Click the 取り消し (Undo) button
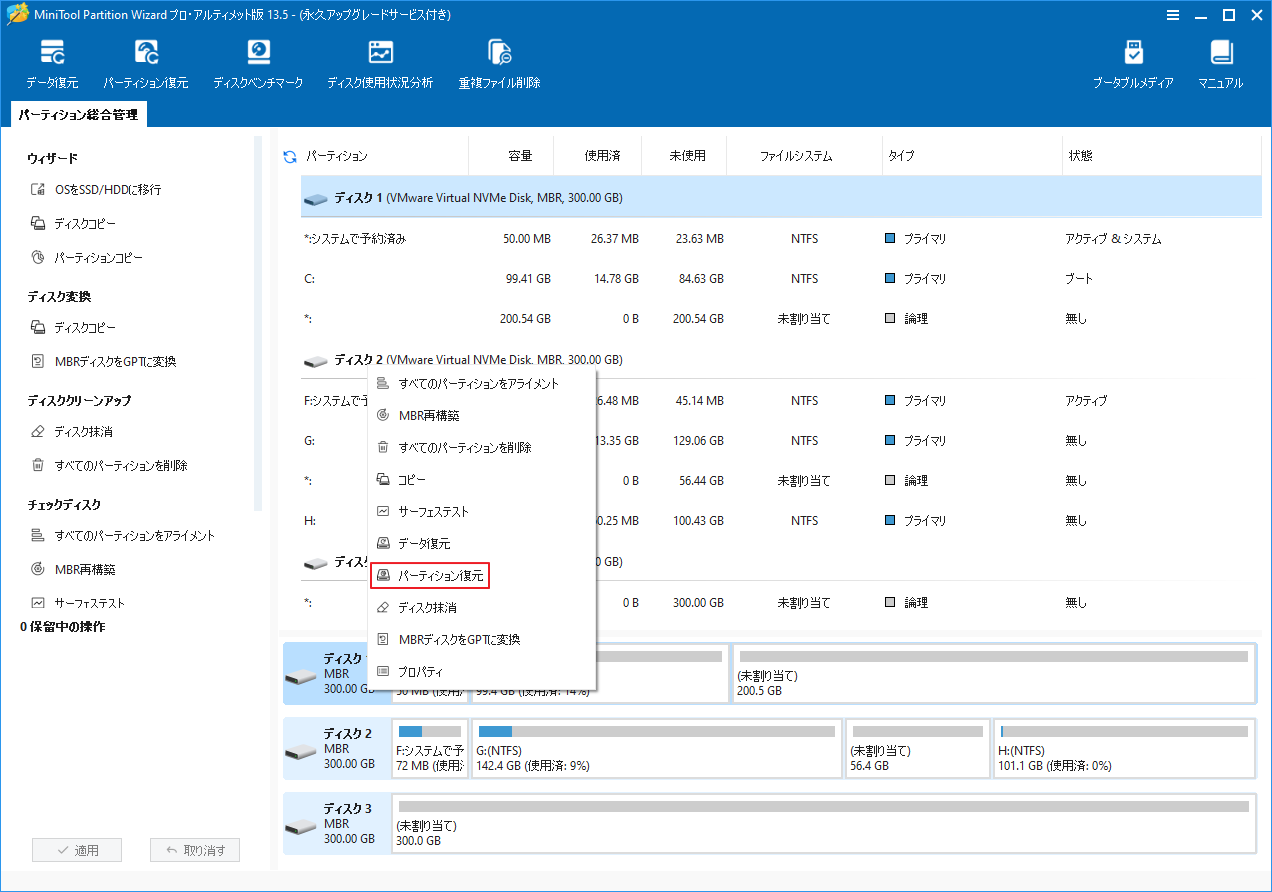The image size is (1272, 892). click(x=195, y=849)
